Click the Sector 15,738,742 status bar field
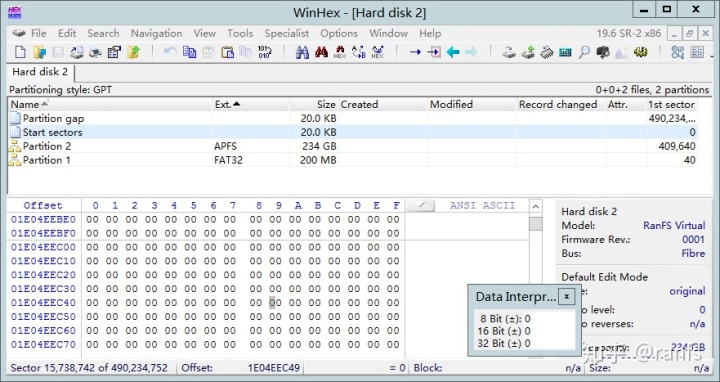 point(89,368)
